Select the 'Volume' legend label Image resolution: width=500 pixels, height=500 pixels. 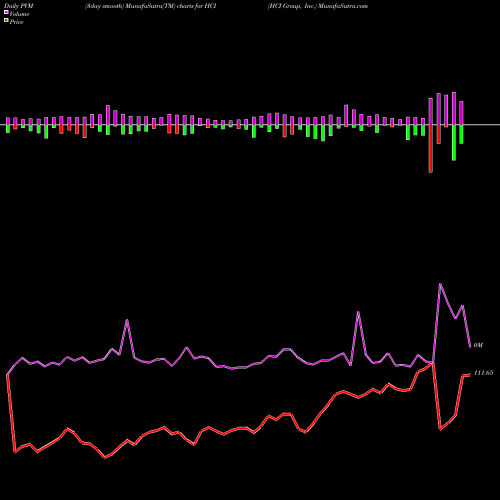click(19, 14)
